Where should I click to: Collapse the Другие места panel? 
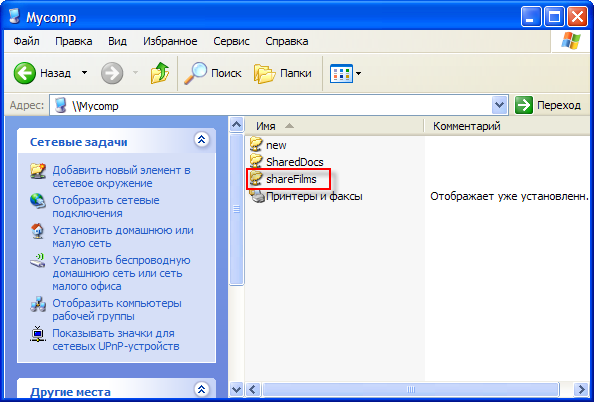point(202,389)
